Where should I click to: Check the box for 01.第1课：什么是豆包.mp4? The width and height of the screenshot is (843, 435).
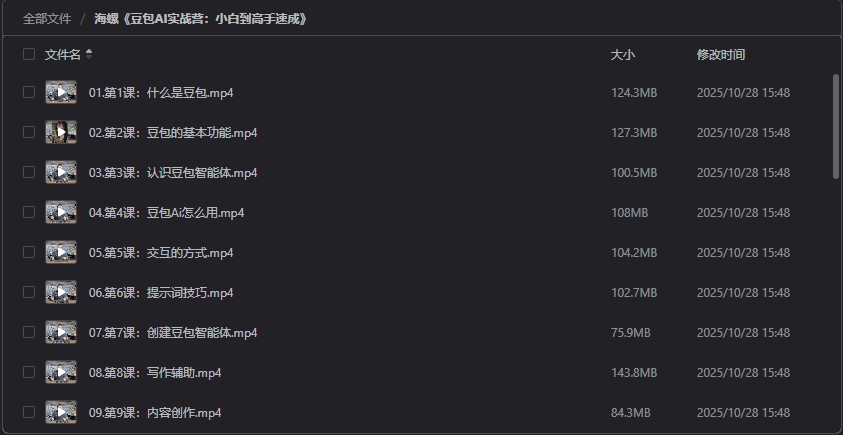click(x=29, y=93)
